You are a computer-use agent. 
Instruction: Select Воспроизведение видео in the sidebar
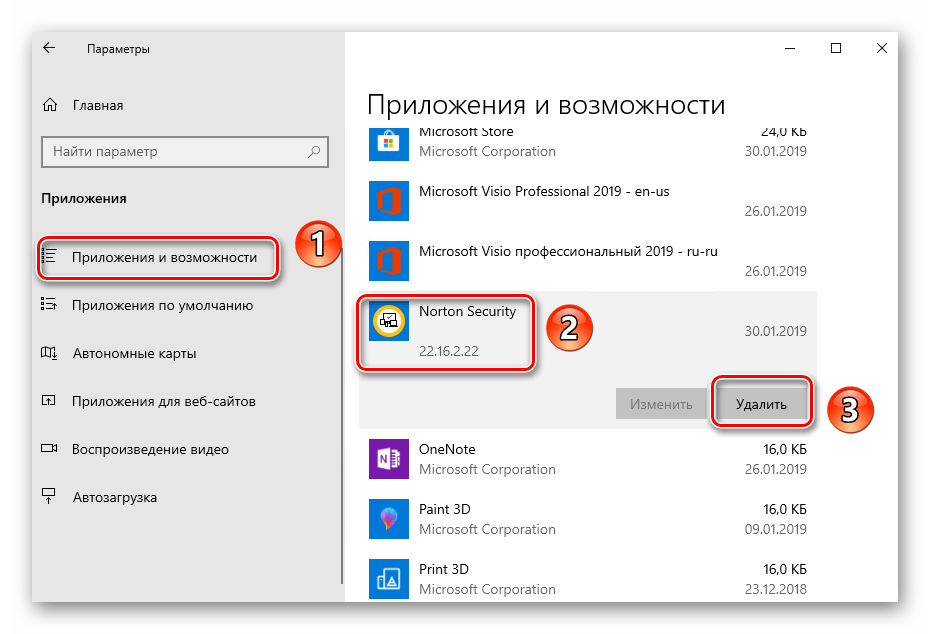150,449
